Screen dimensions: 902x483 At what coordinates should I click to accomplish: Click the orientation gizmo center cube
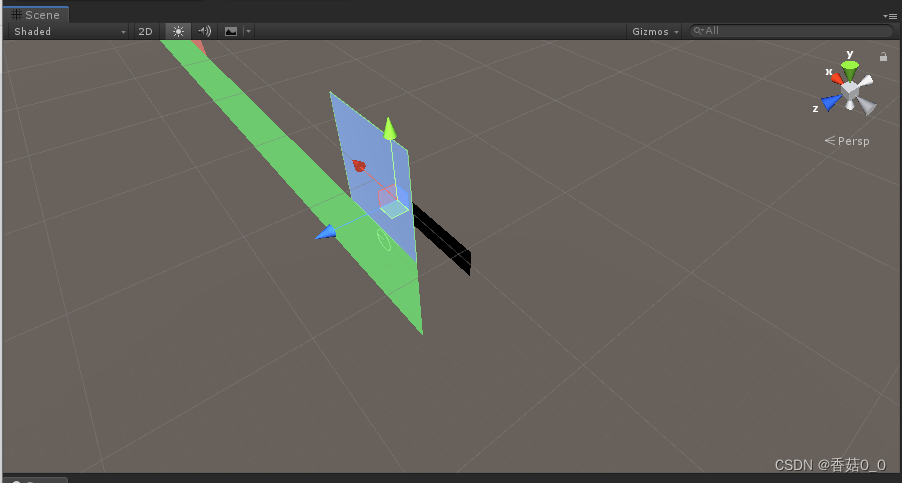pos(850,91)
